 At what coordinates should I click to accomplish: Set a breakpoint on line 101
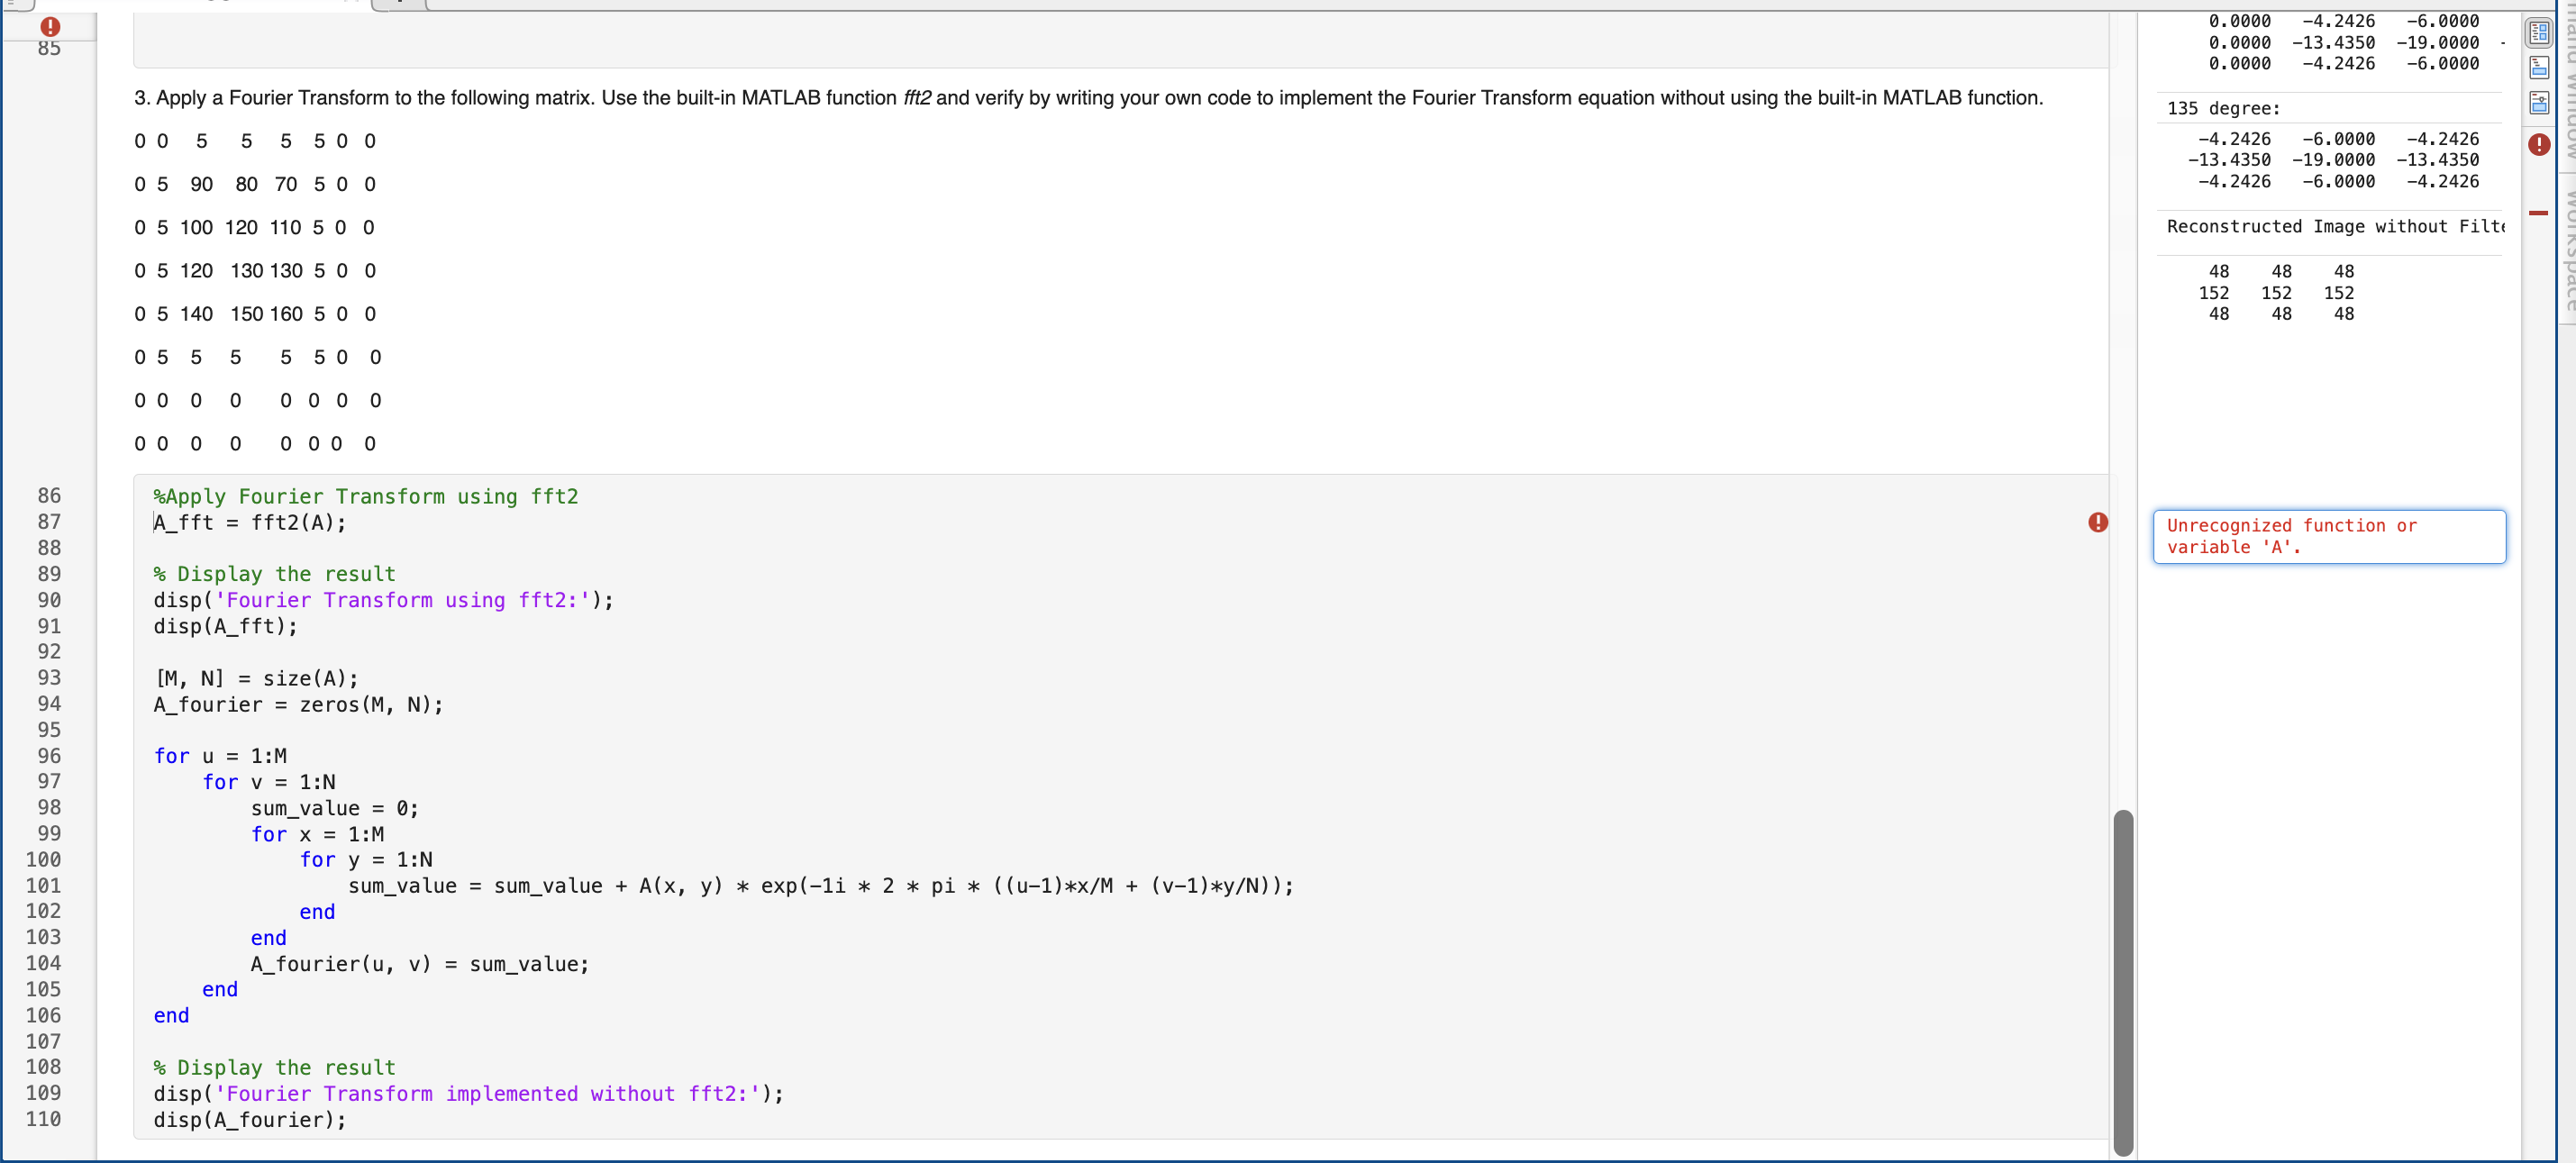coord(49,885)
